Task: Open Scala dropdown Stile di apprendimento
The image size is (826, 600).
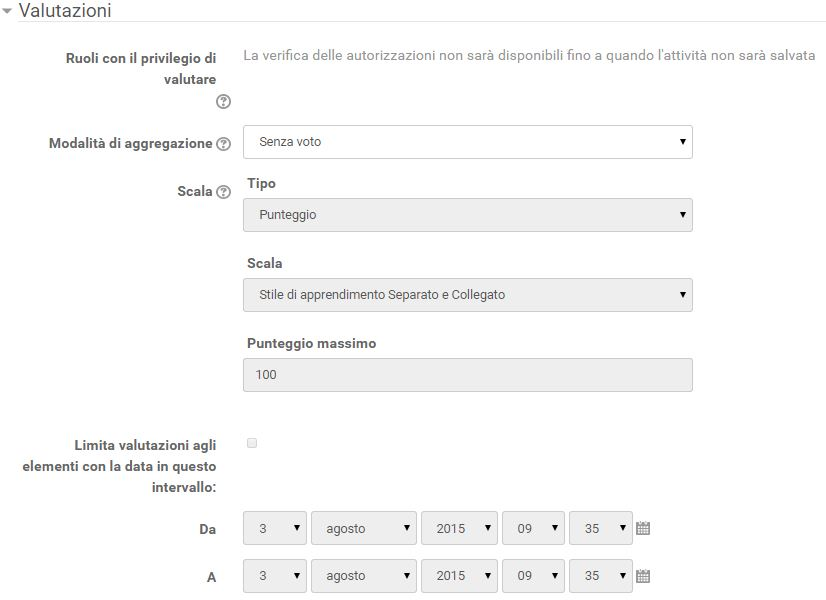Action: 468,295
